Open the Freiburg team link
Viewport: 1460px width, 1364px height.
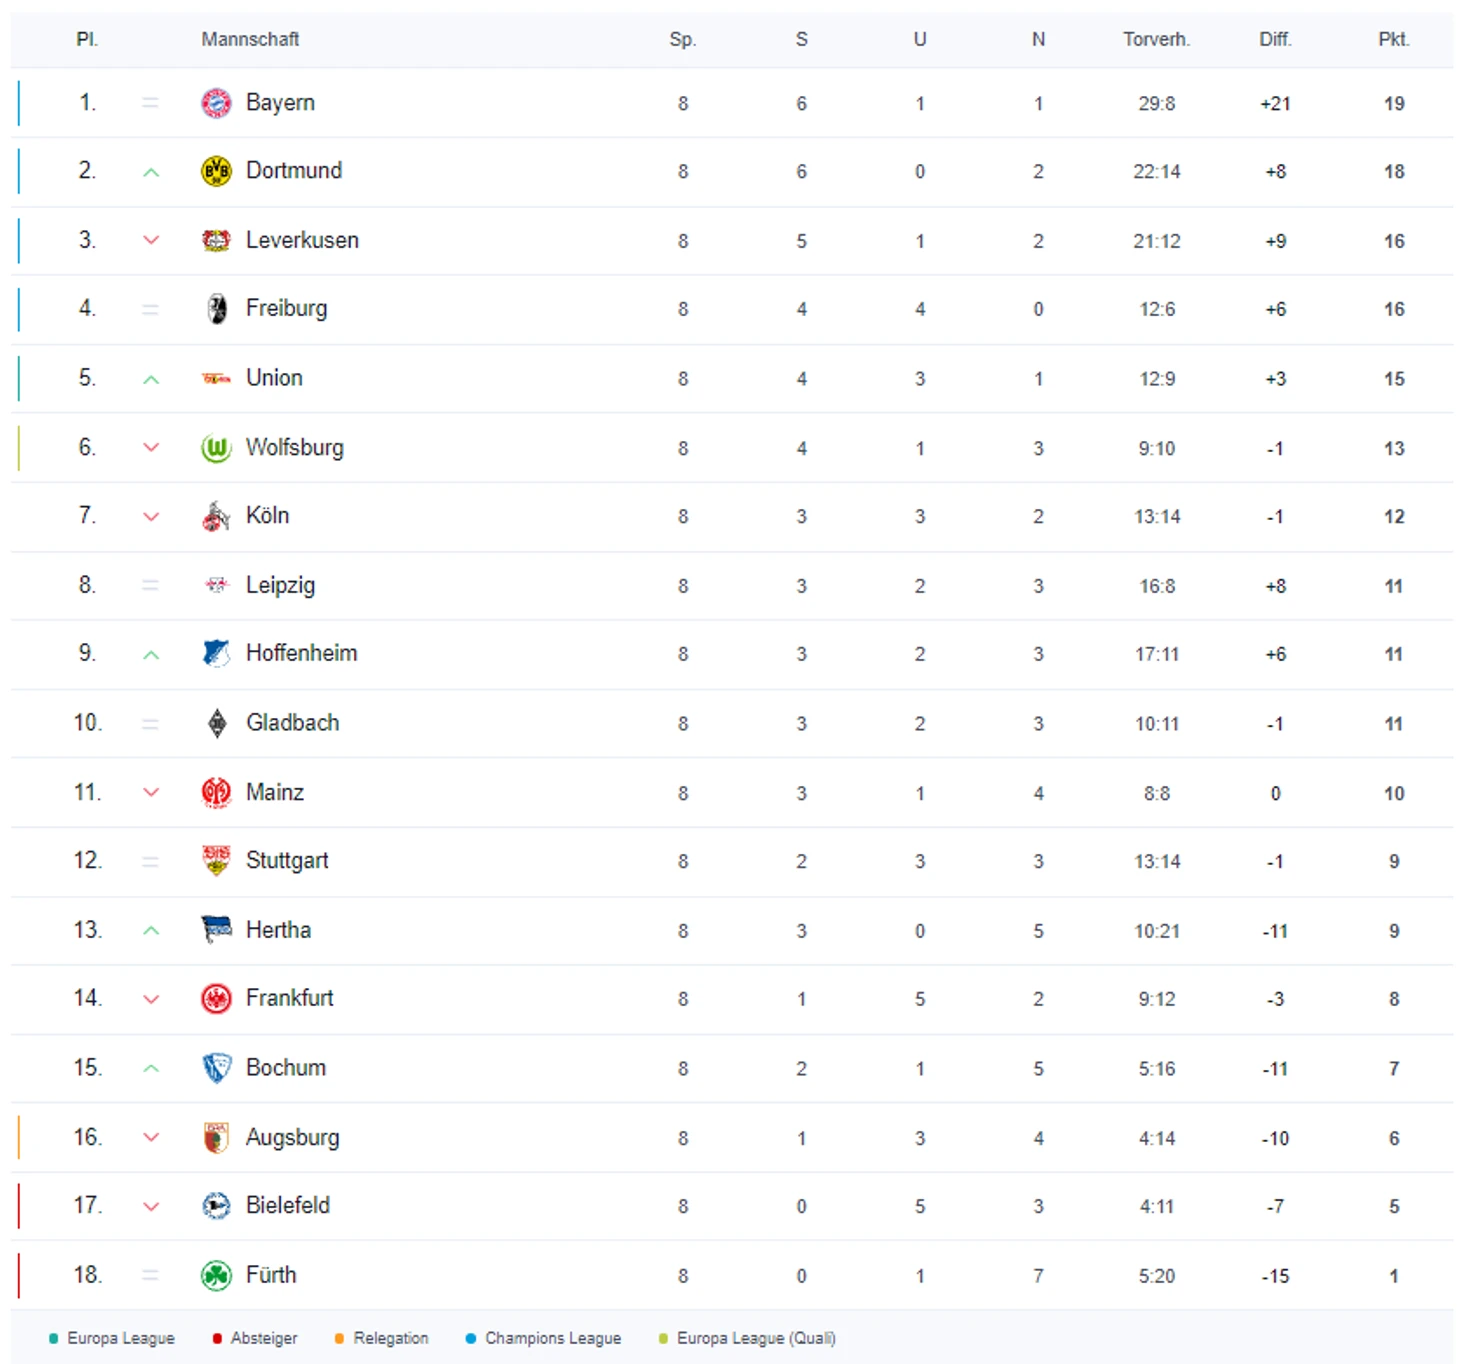[286, 308]
